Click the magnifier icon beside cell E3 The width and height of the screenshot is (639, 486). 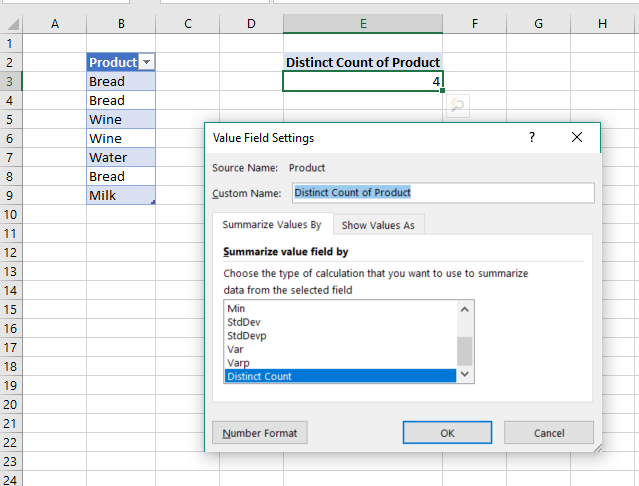point(457,105)
